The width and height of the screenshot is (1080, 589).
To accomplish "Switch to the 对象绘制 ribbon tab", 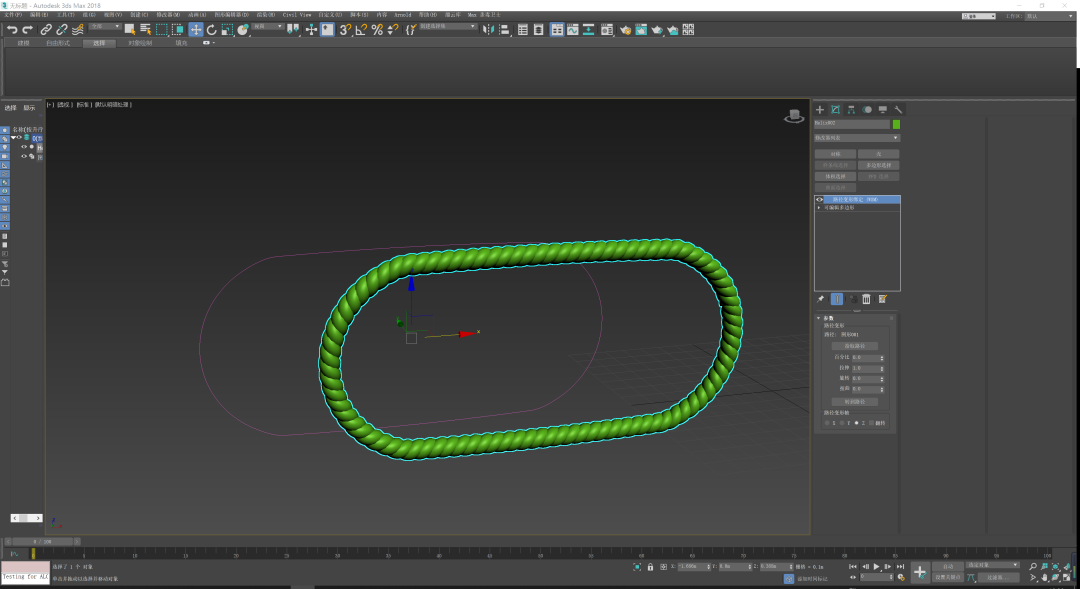I will coord(140,43).
